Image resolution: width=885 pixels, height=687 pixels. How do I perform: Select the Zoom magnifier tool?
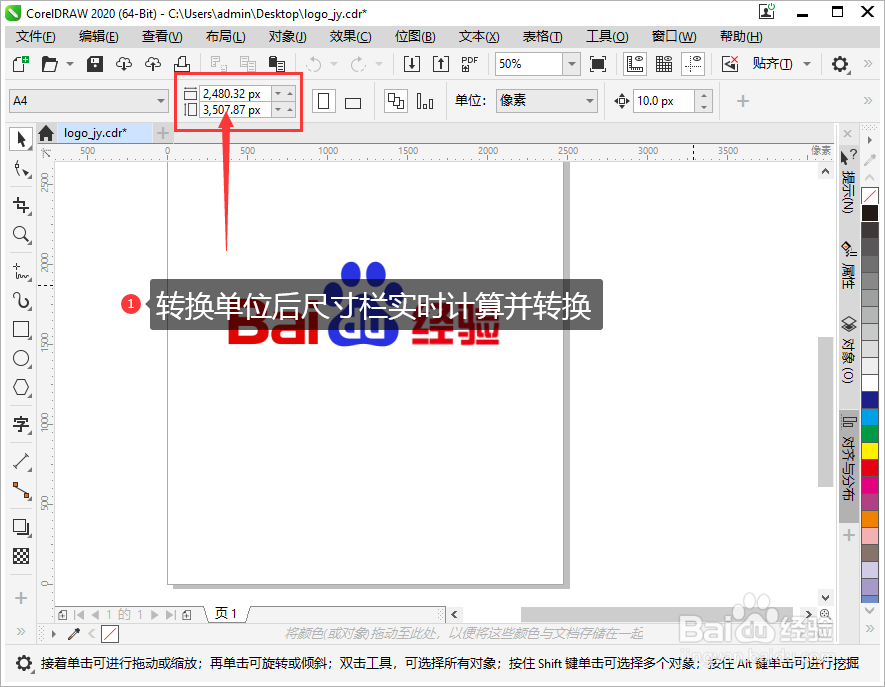21,234
